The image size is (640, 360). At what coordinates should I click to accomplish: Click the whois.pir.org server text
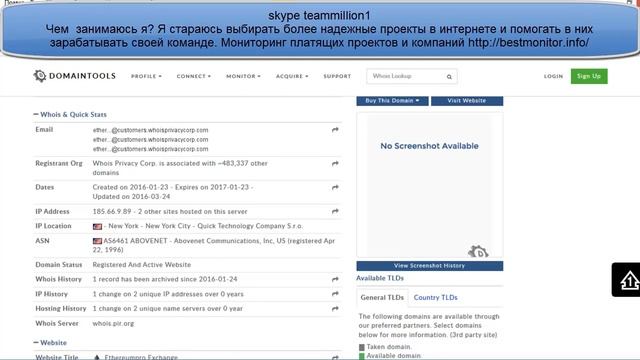click(113, 324)
